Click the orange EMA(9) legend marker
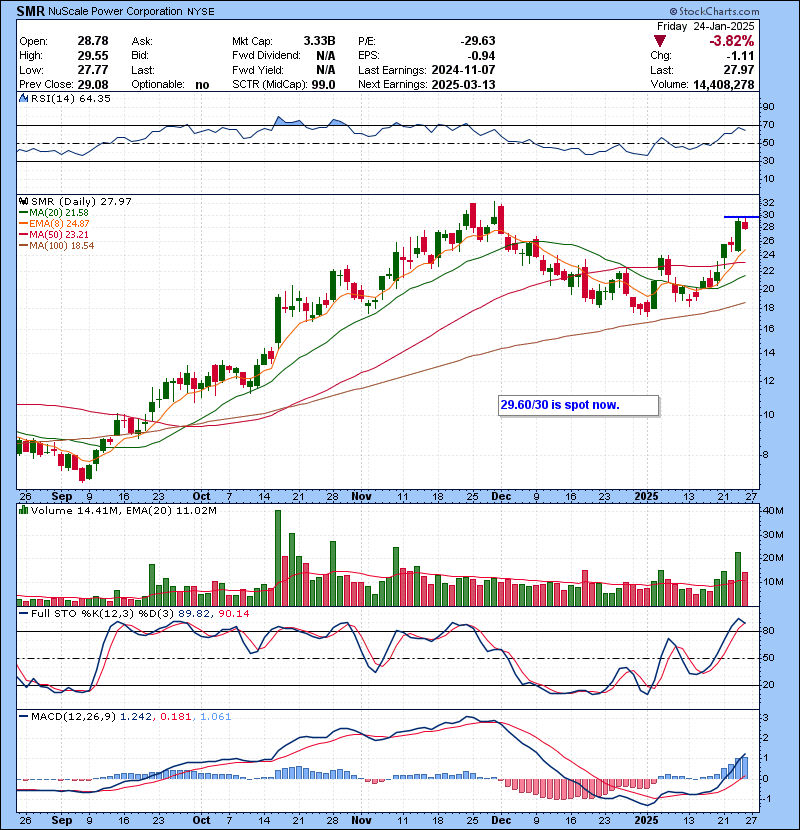Image resolution: width=800 pixels, height=830 pixels. click(23, 224)
